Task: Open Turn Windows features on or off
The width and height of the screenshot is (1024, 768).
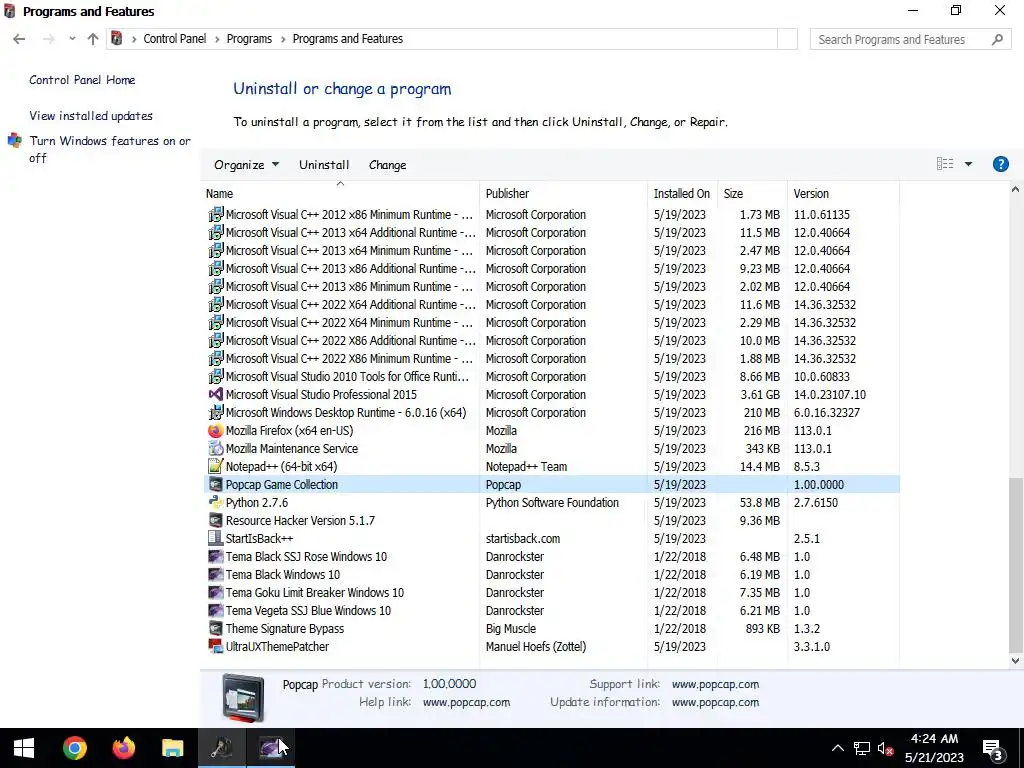Action: (x=110, y=149)
